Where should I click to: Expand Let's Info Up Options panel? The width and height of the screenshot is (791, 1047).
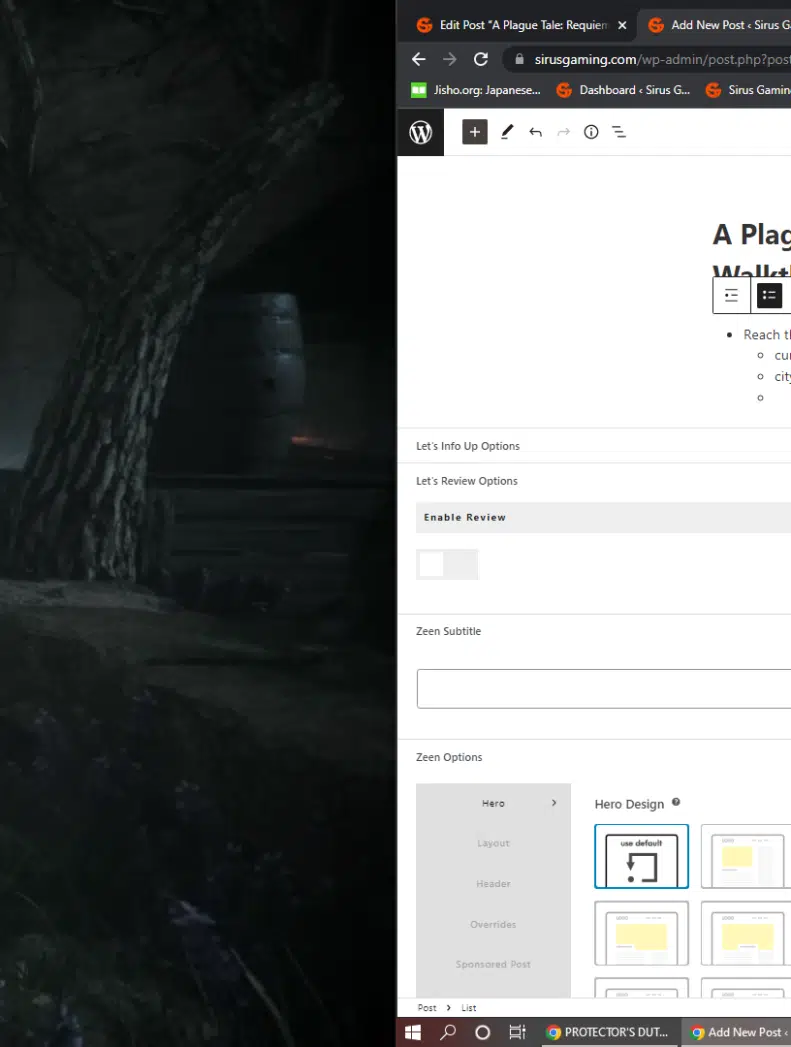click(467, 446)
